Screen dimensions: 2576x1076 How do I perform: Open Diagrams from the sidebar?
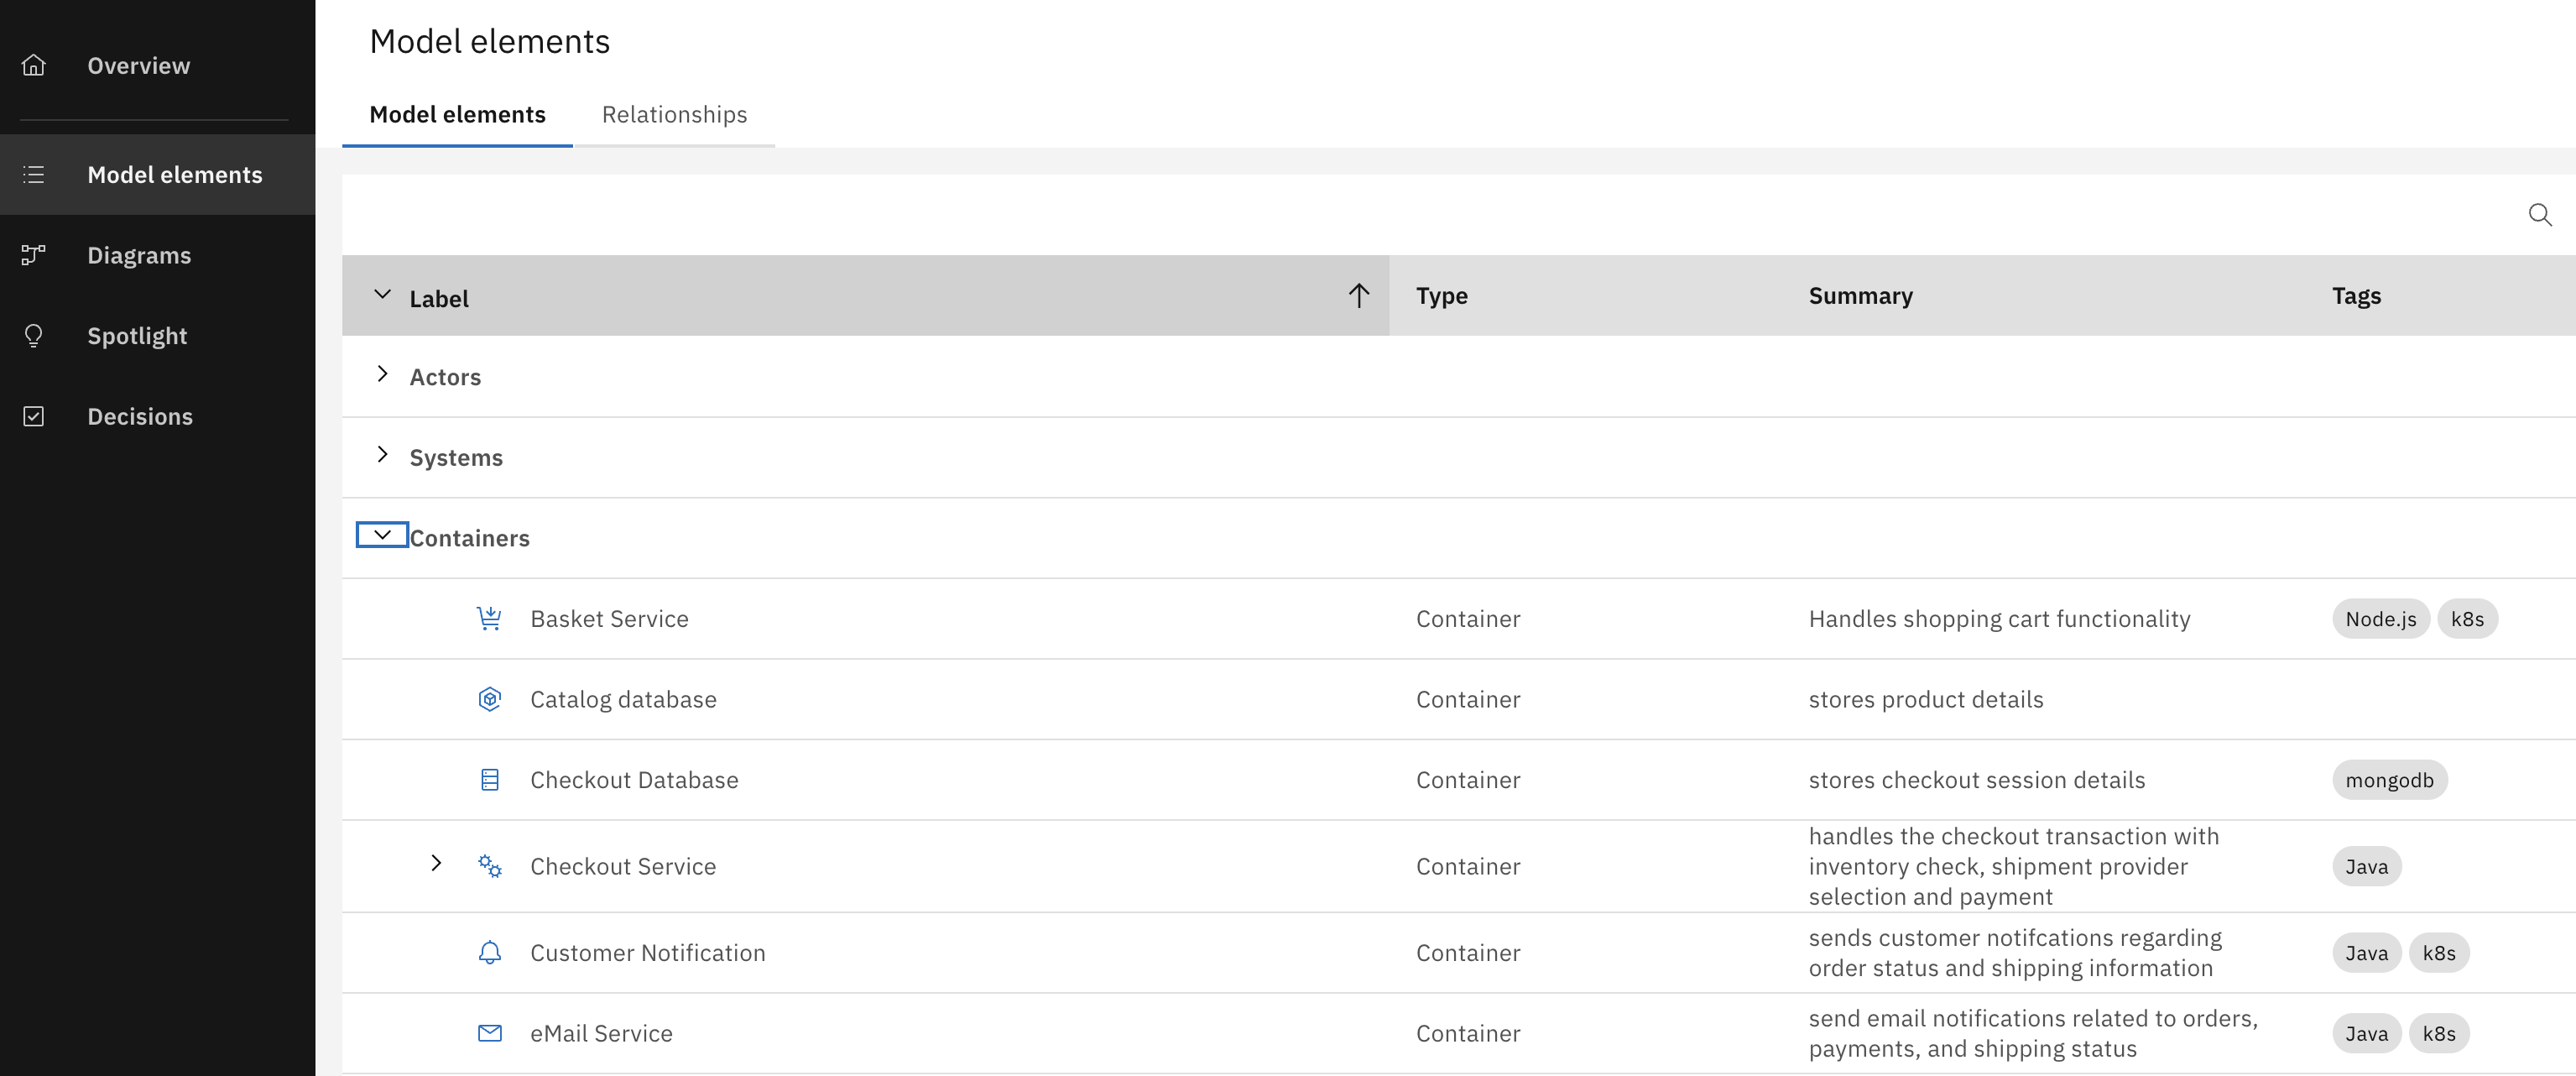click(x=139, y=256)
